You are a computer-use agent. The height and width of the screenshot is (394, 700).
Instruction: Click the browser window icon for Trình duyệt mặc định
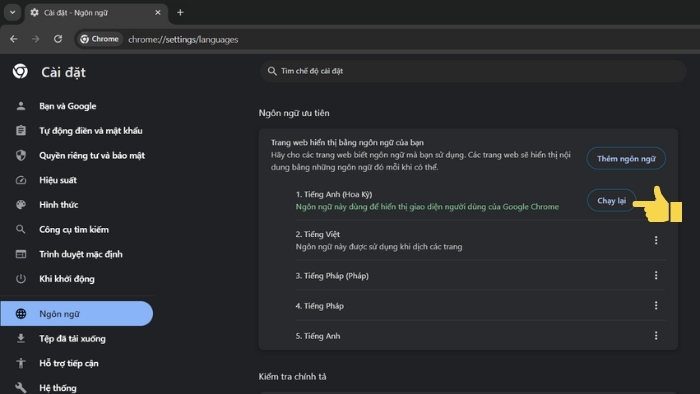point(21,254)
